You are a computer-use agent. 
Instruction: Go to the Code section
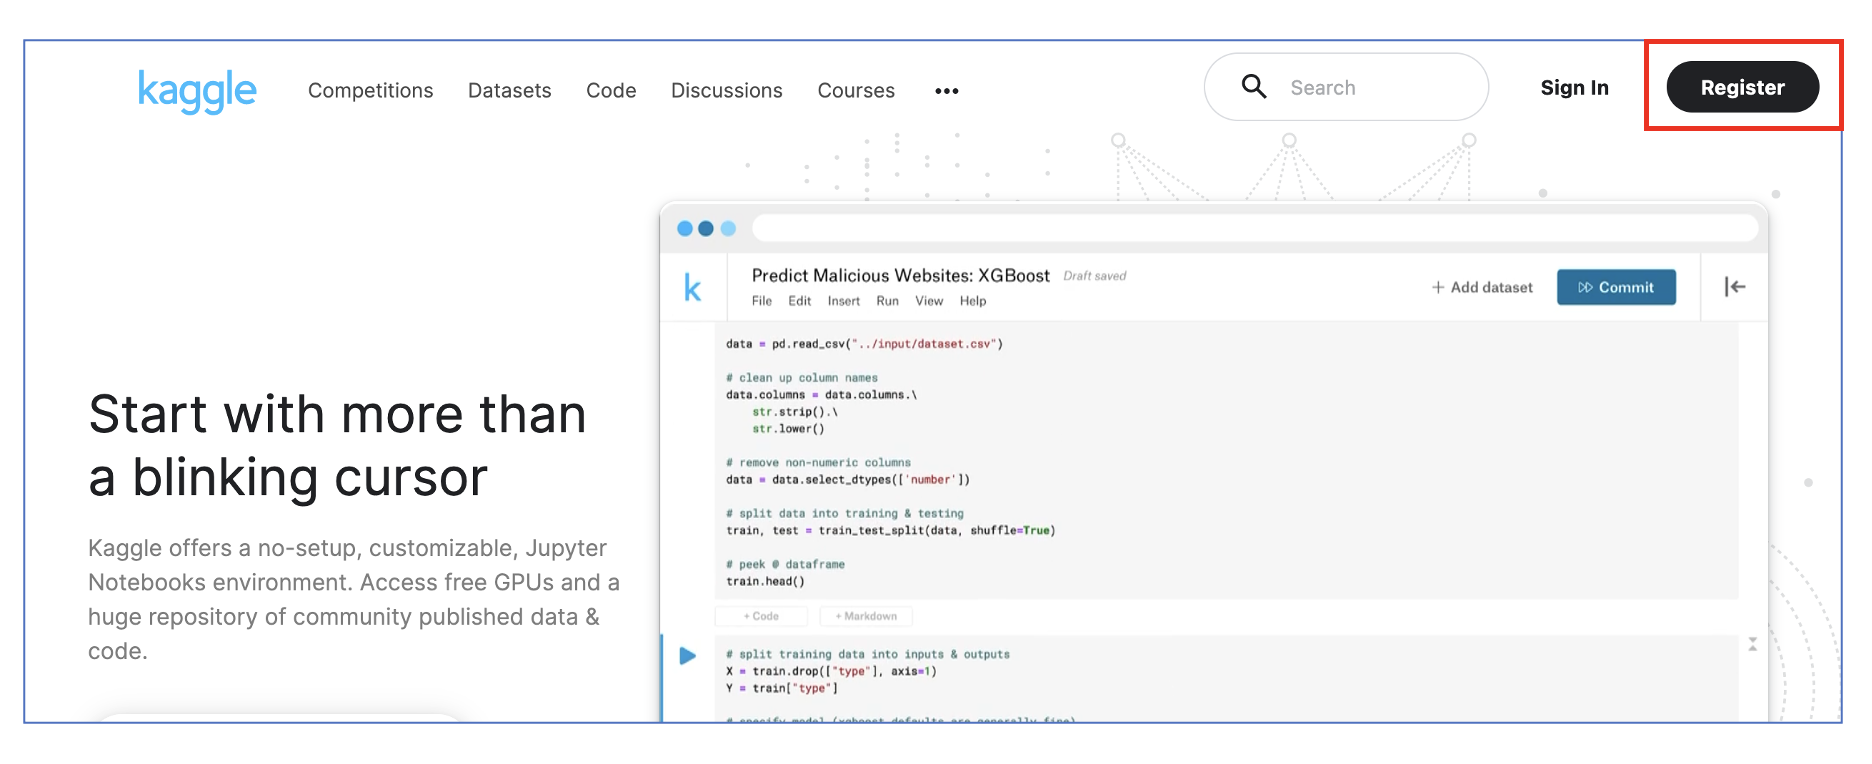click(x=611, y=90)
